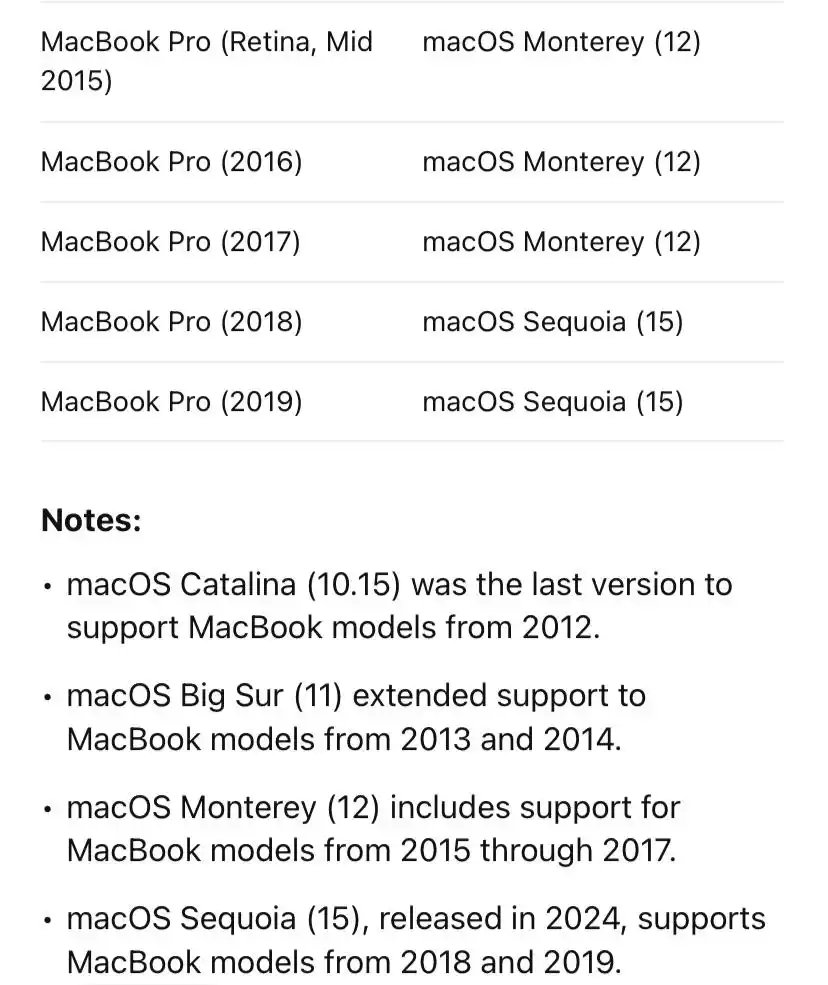Click the bullet point before the Big Sur note

click(47, 698)
